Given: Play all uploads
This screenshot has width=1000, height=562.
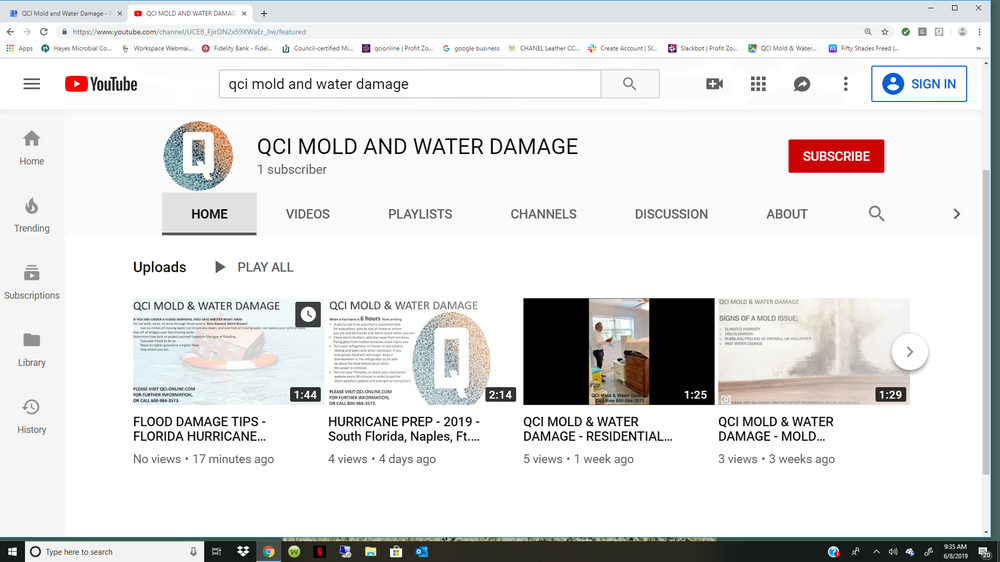Looking at the screenshot, I should pos(254,267).
